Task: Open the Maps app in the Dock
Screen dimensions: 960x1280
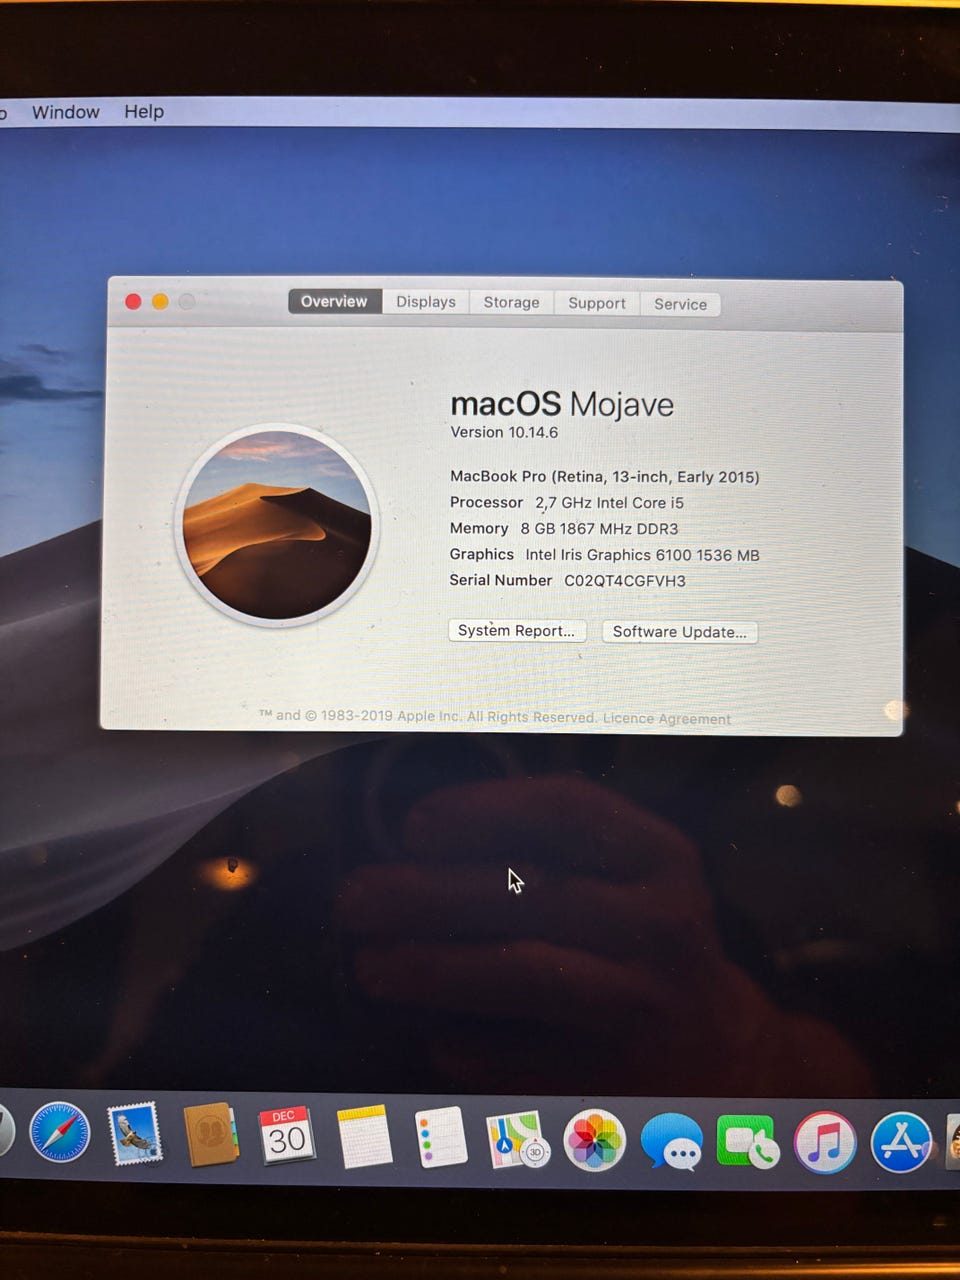Action: point(517,1140)
